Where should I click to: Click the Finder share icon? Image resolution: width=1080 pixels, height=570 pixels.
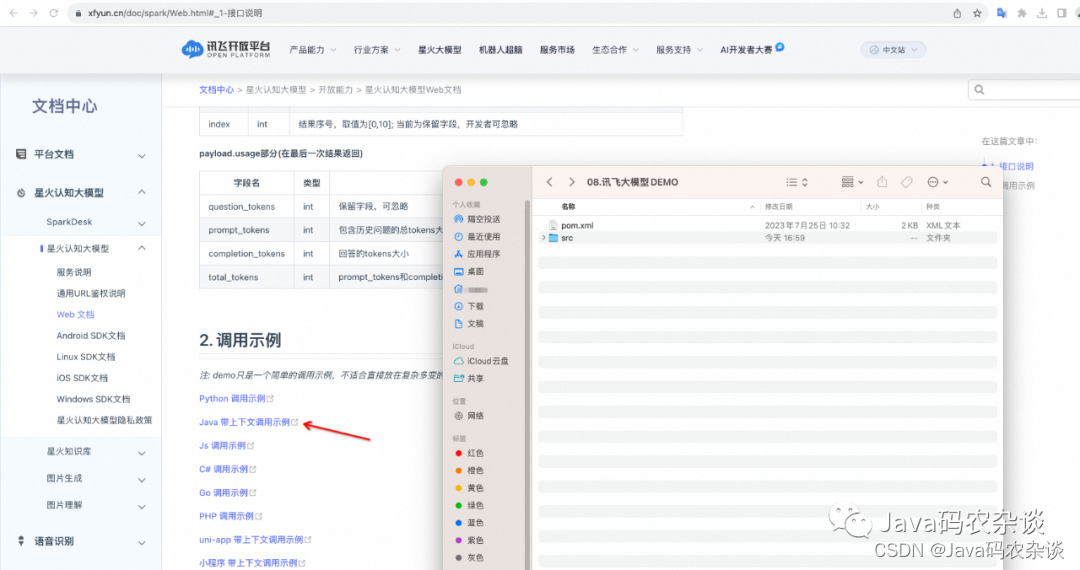882,182
